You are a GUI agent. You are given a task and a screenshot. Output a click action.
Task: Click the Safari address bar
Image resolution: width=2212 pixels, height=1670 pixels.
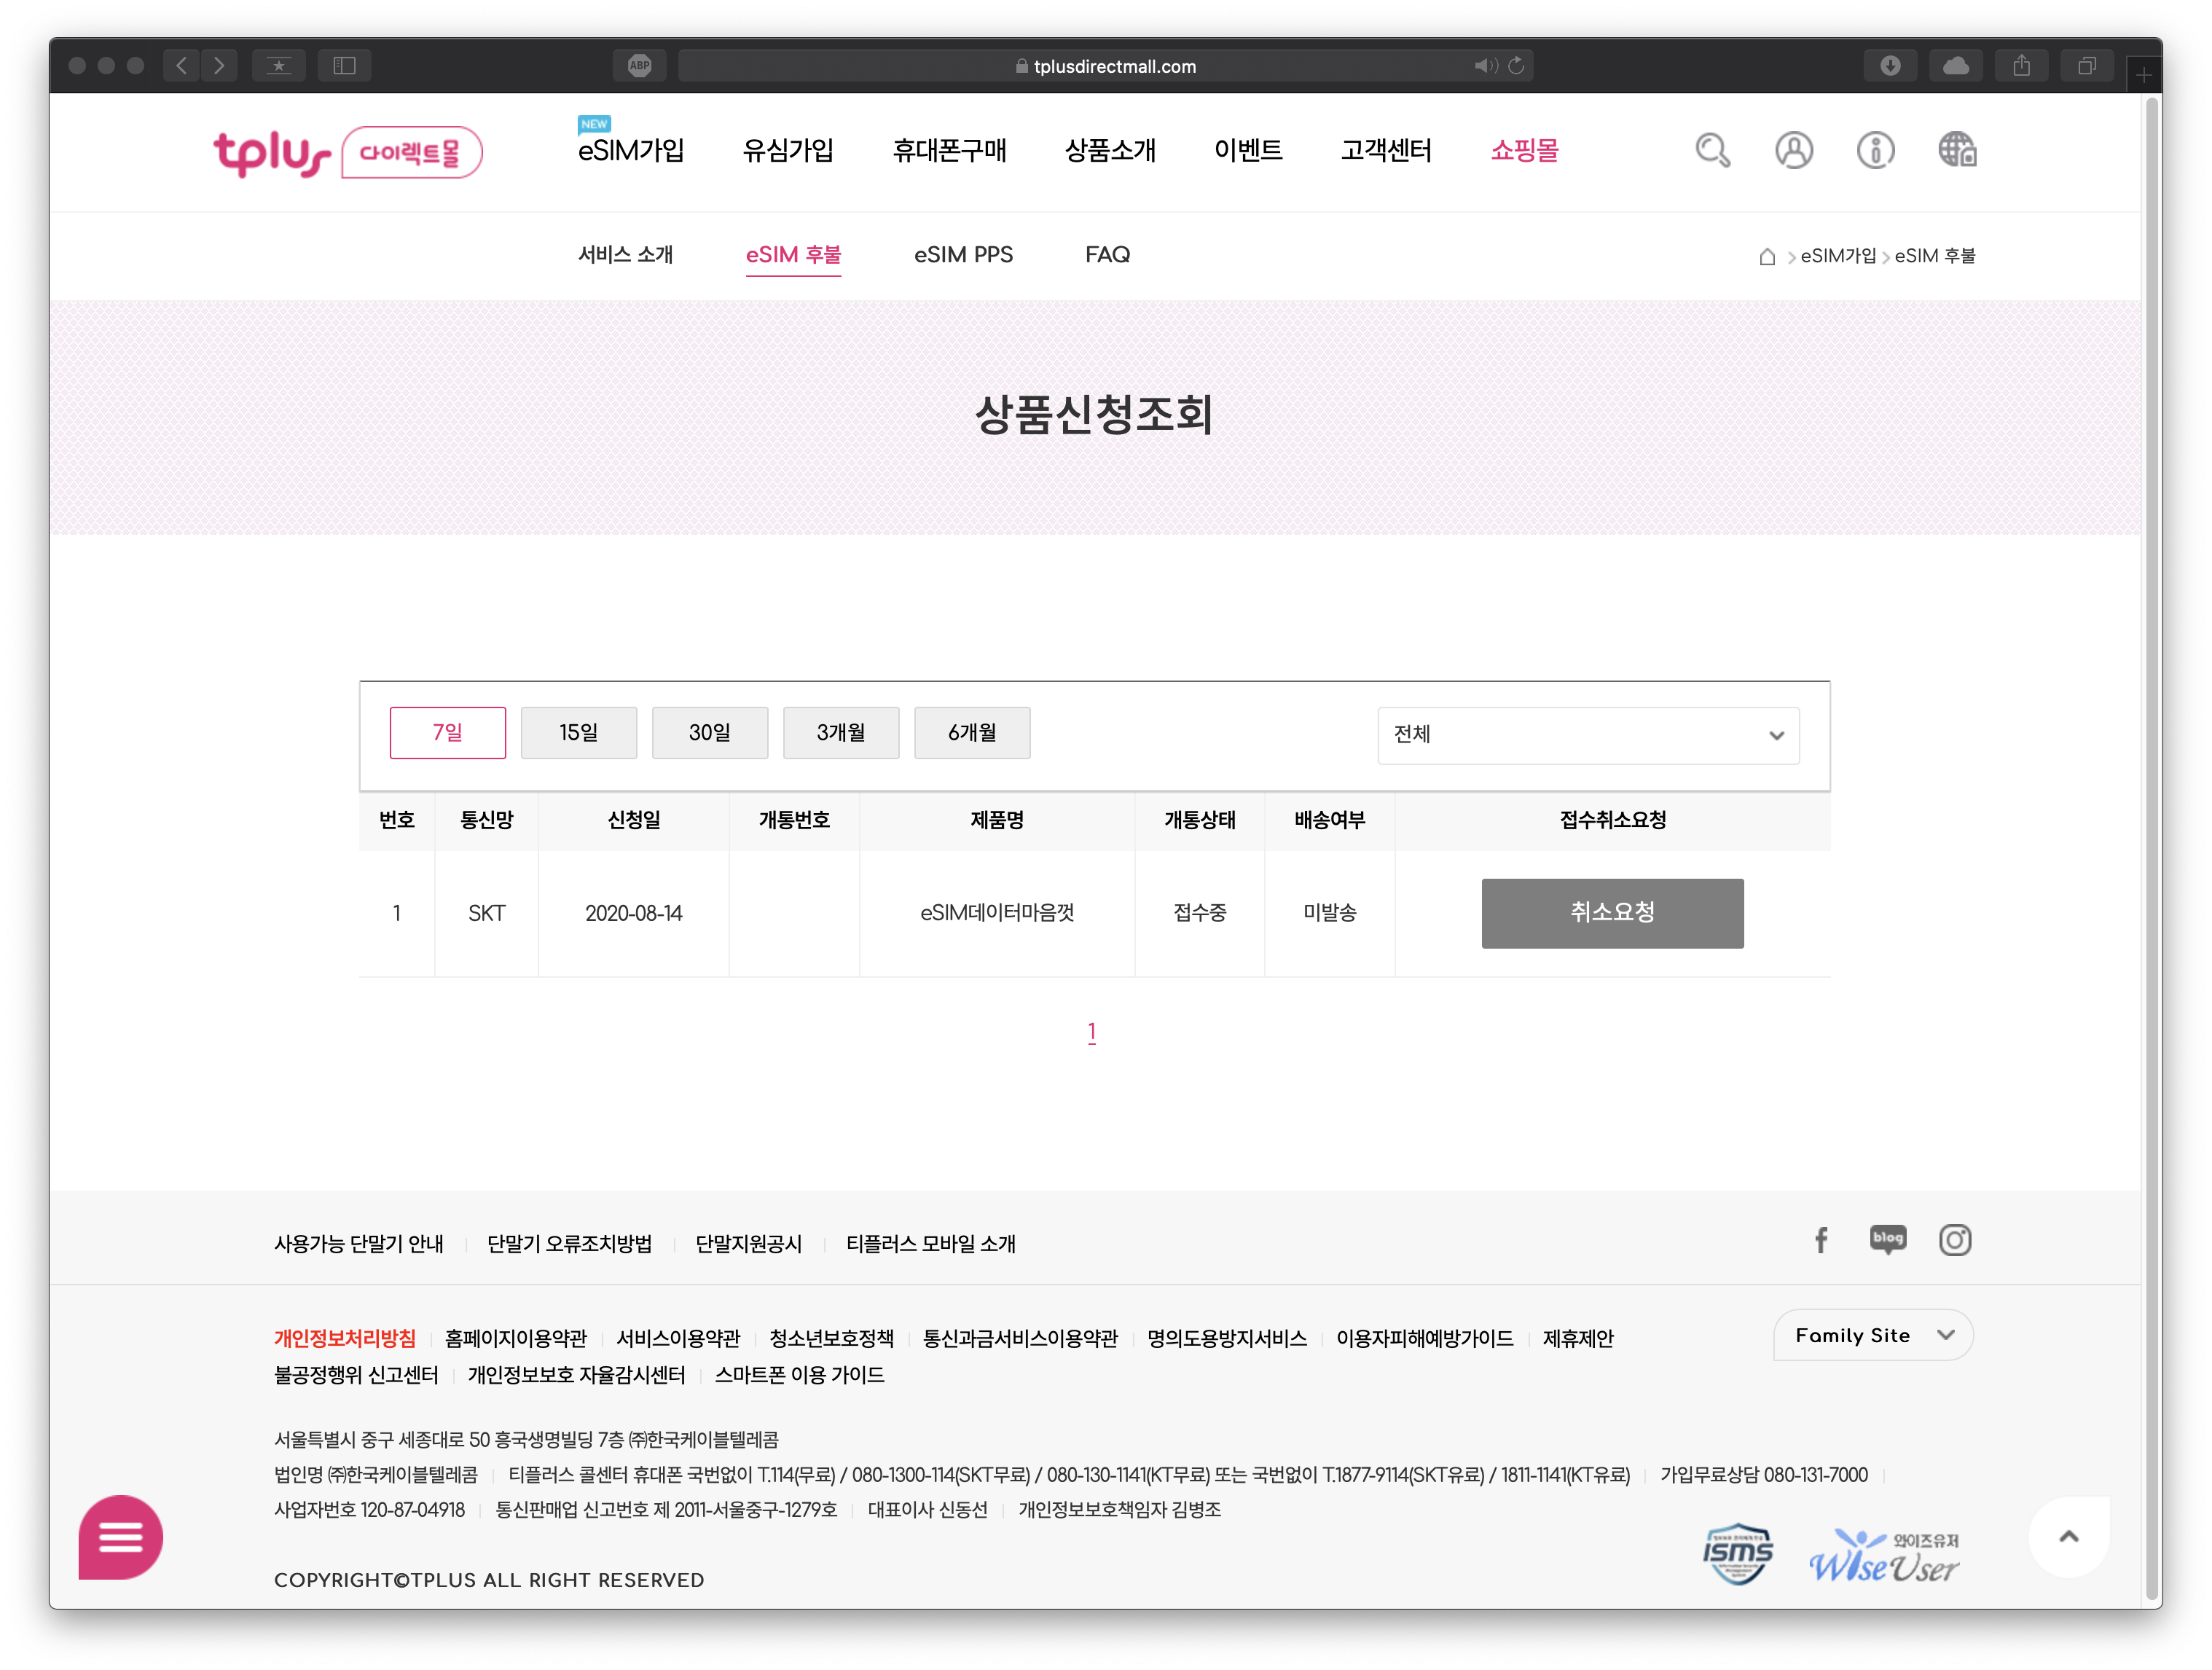coord(1105,66)
